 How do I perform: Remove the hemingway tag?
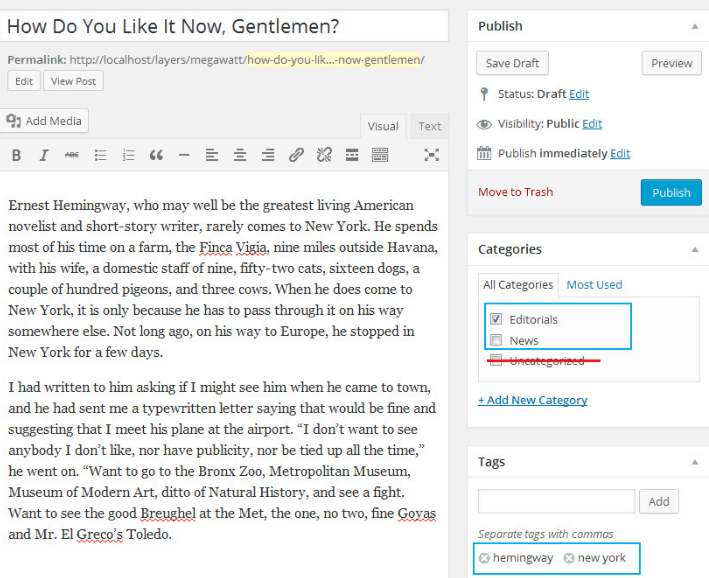click(485, 558)
